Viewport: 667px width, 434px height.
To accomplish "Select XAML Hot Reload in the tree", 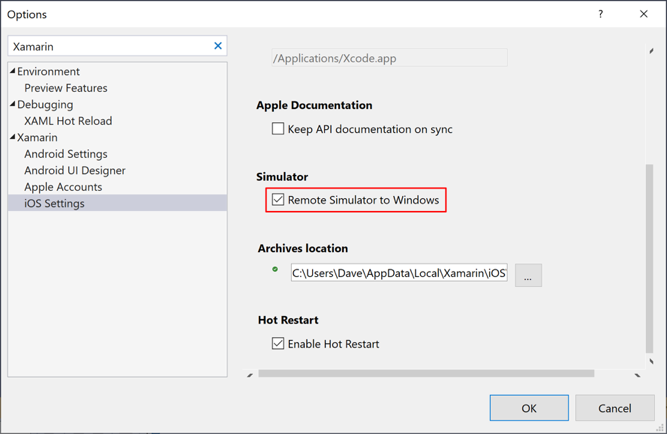I will point(68,121).
